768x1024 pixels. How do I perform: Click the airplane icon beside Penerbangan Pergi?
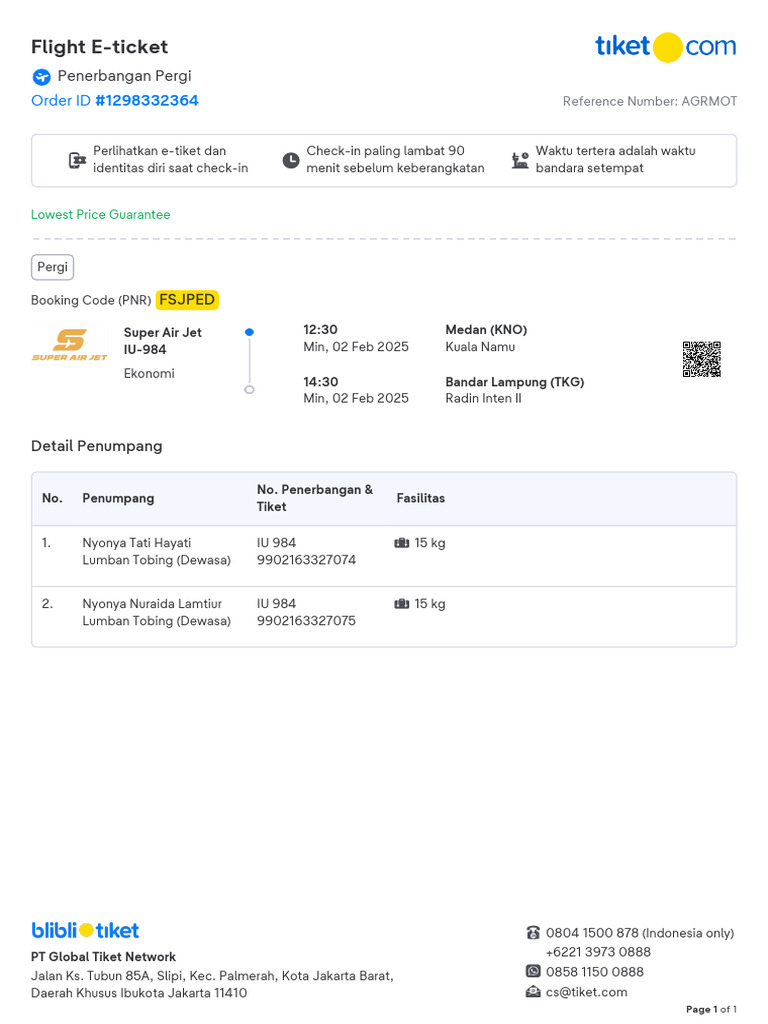tap(41, 77)
